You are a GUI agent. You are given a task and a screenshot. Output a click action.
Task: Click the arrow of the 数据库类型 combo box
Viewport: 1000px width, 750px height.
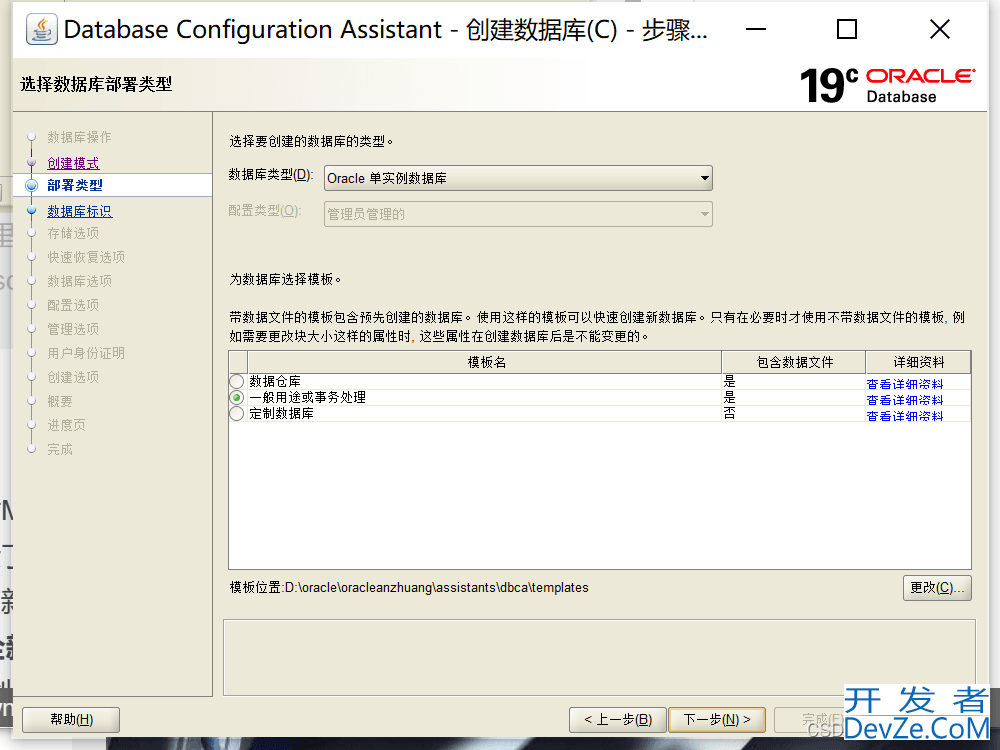click(x=704, y=178)
